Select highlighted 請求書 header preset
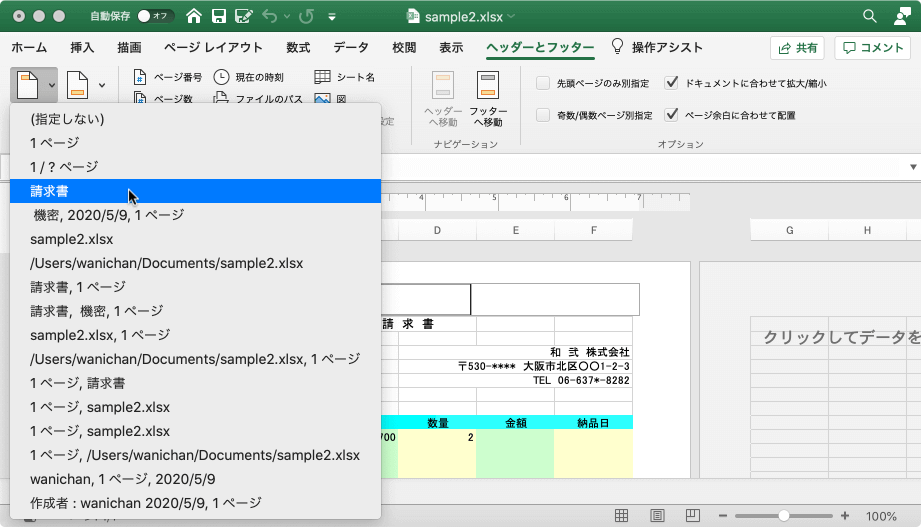 tap(195, 191)
